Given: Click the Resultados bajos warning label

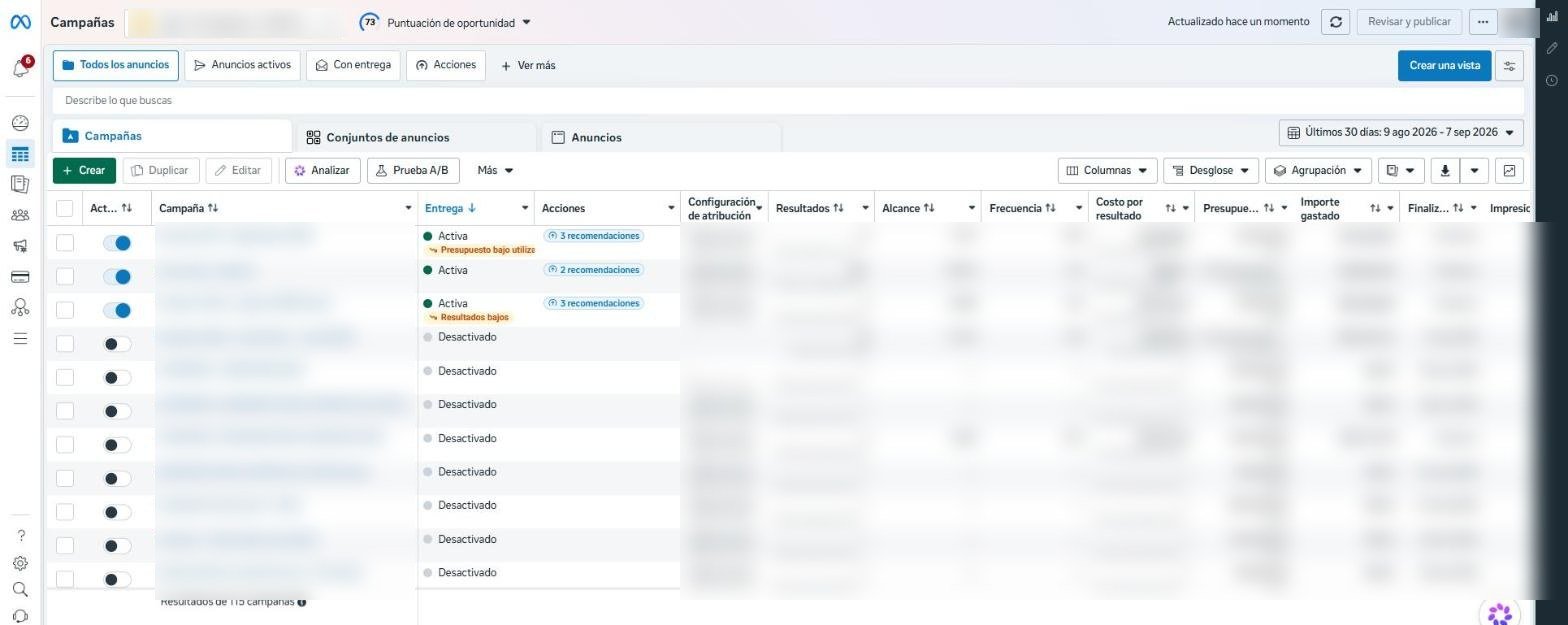Looking at the screenshot, I should coord(469,317).
